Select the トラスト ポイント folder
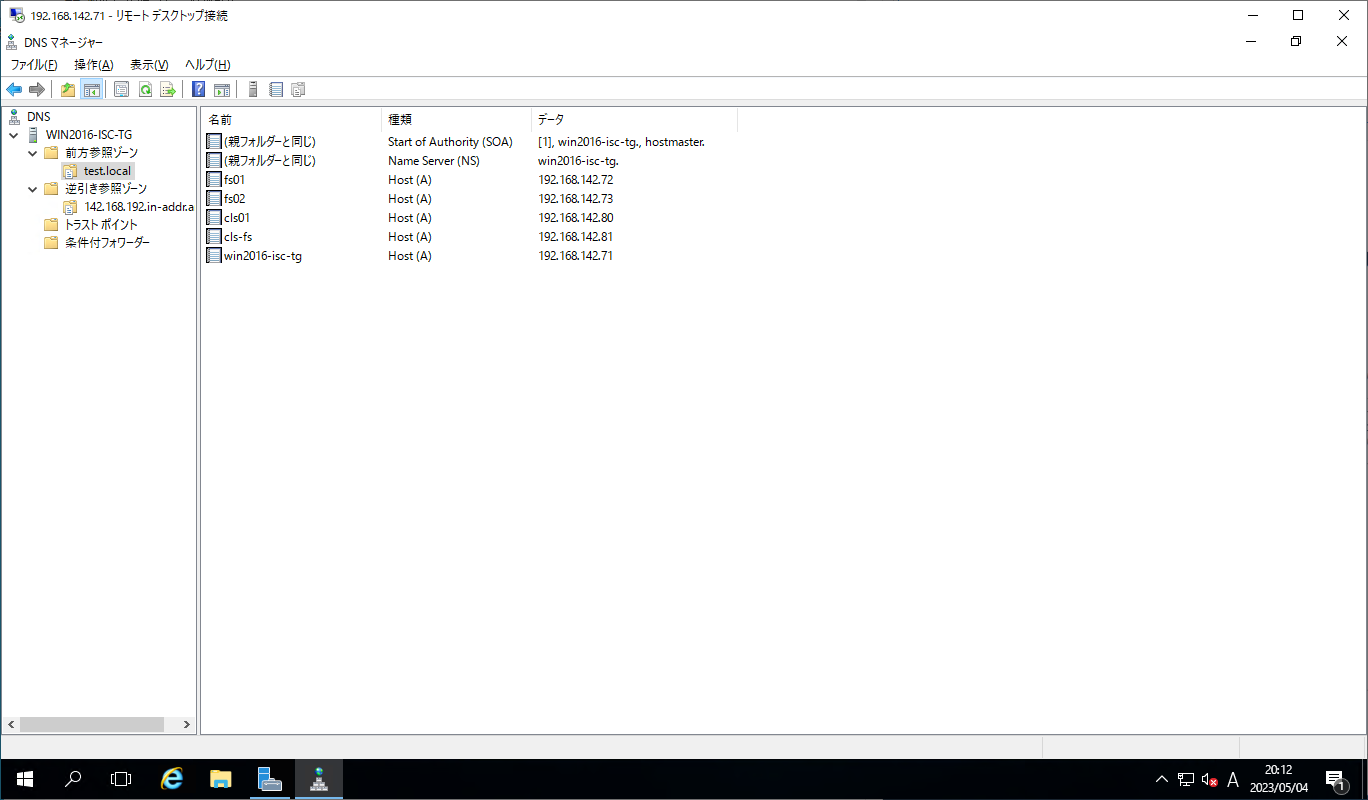 101,225
